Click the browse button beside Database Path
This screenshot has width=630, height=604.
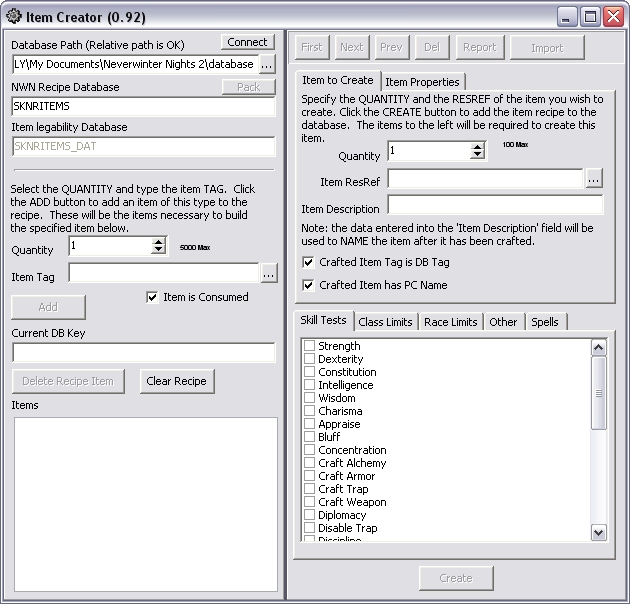pyautogui.click(x=266, y=64)
